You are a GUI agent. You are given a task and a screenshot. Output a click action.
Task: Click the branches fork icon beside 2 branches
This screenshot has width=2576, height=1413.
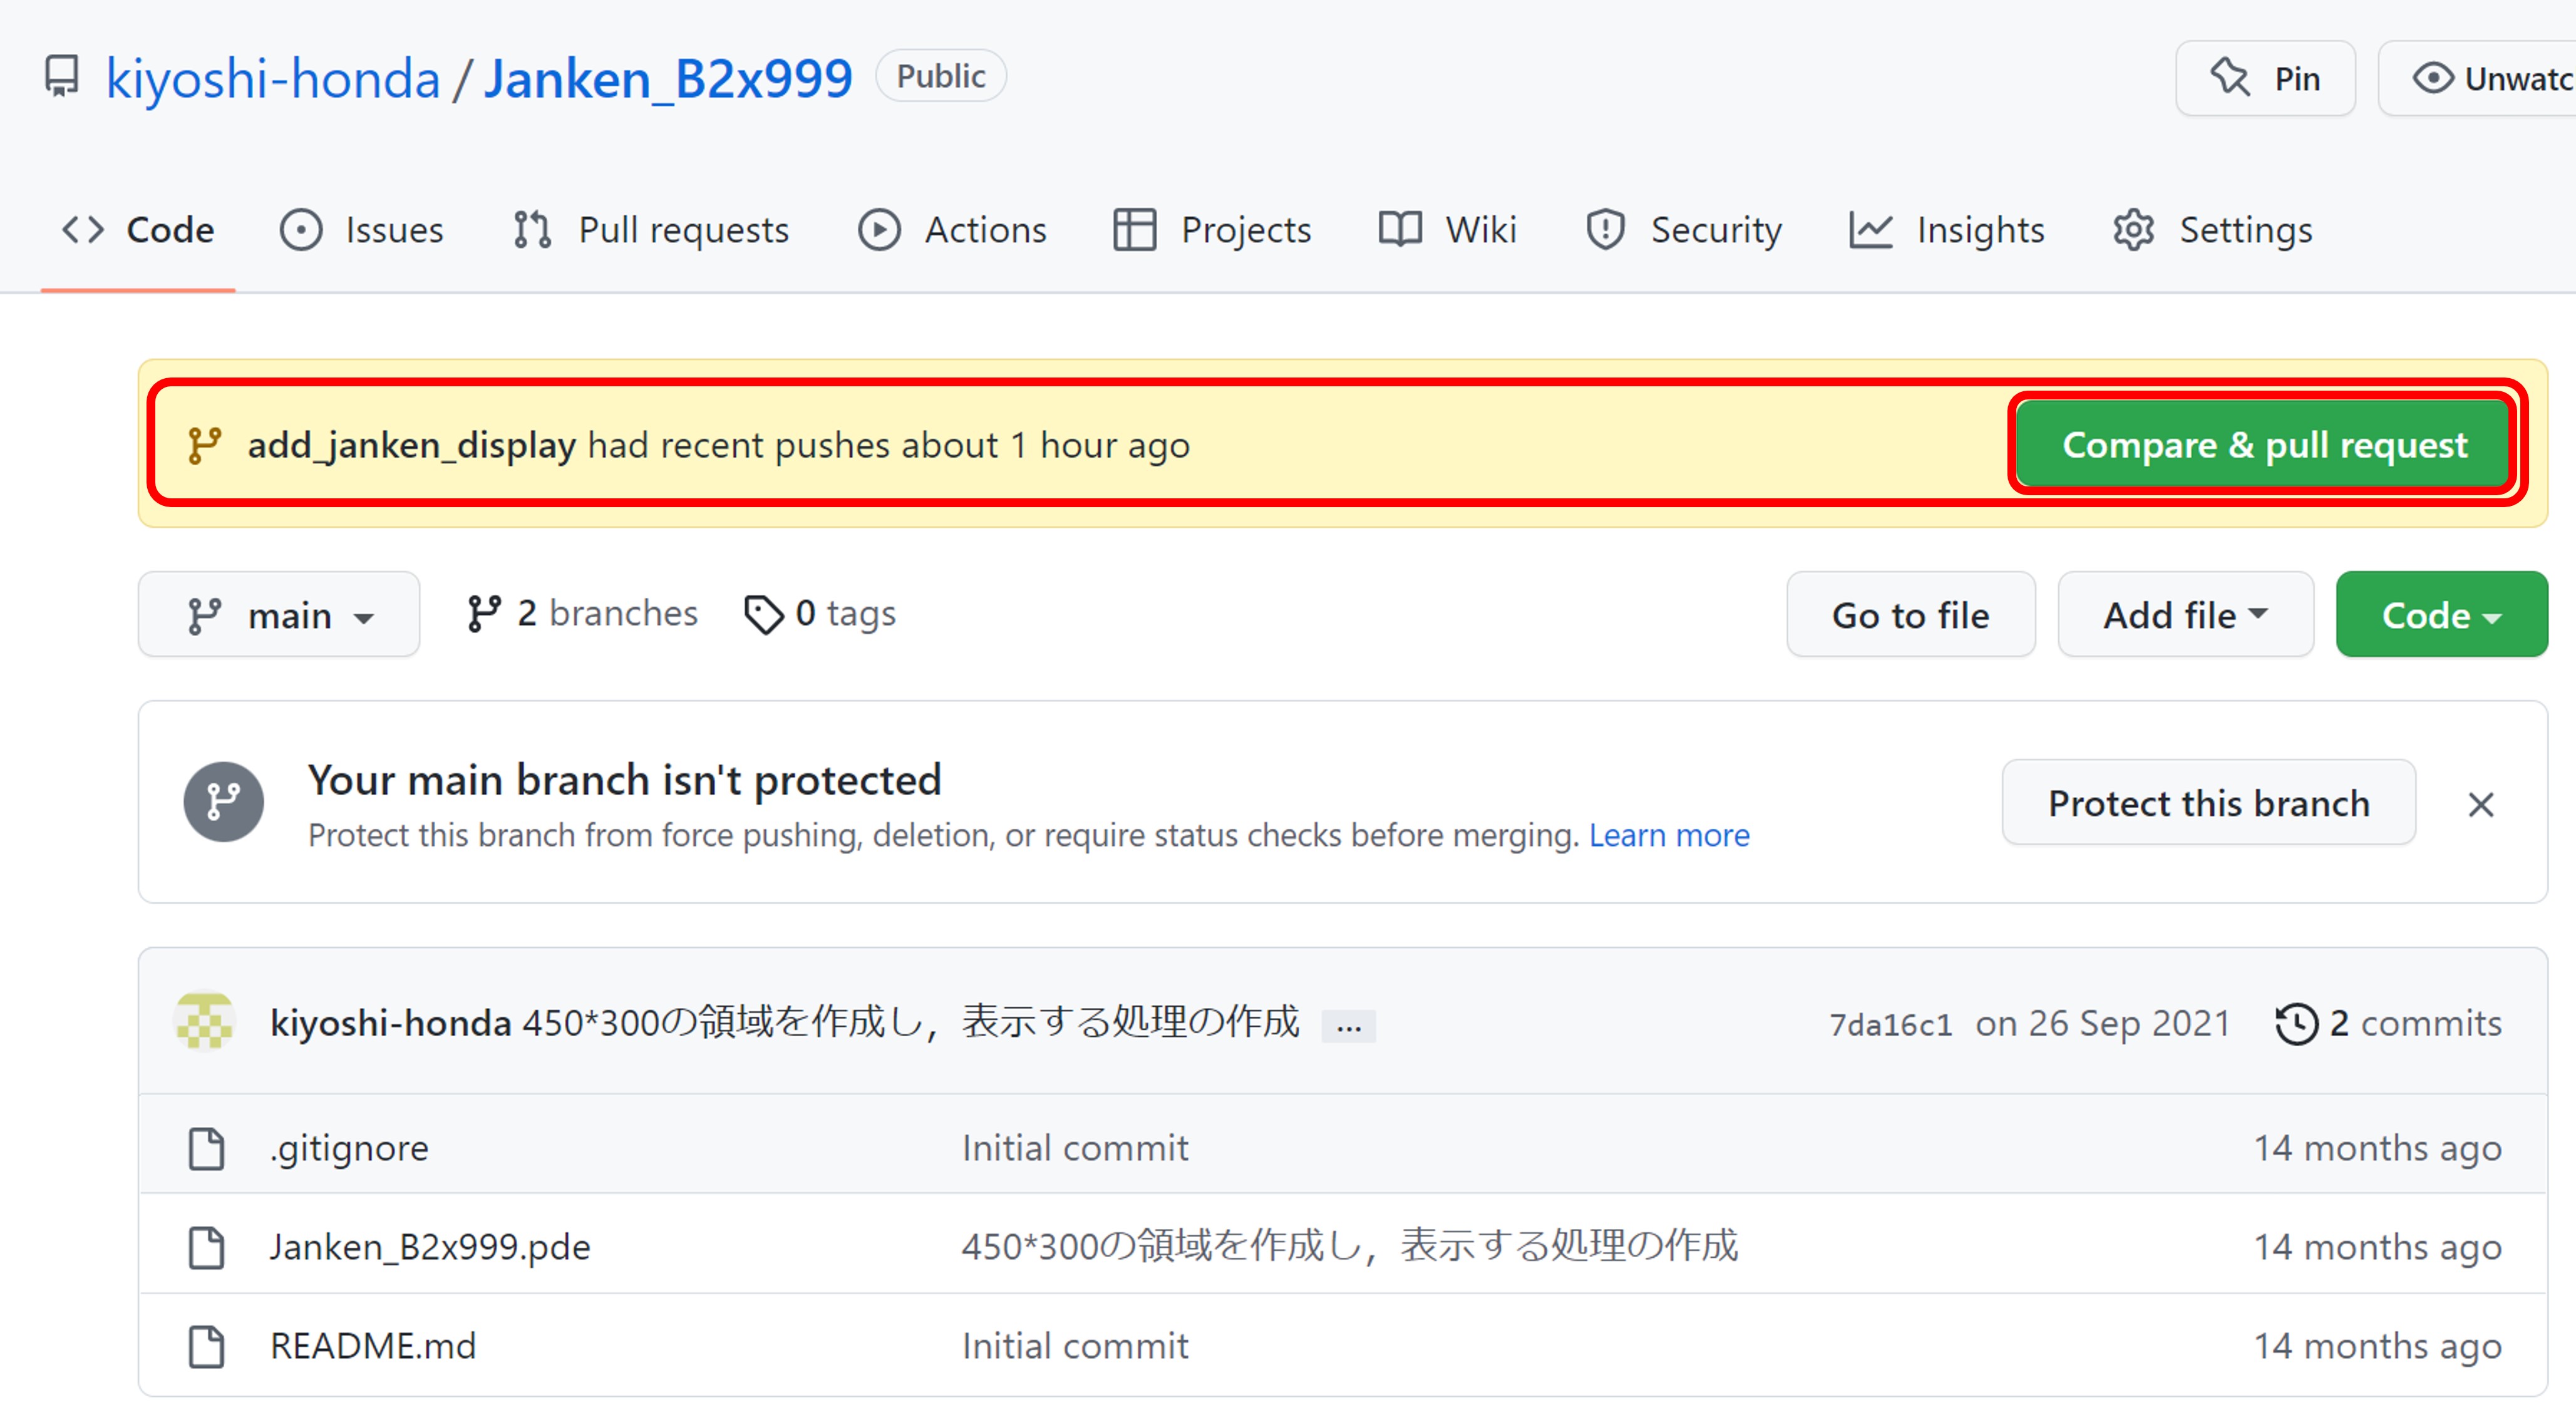tap(485, 613)
